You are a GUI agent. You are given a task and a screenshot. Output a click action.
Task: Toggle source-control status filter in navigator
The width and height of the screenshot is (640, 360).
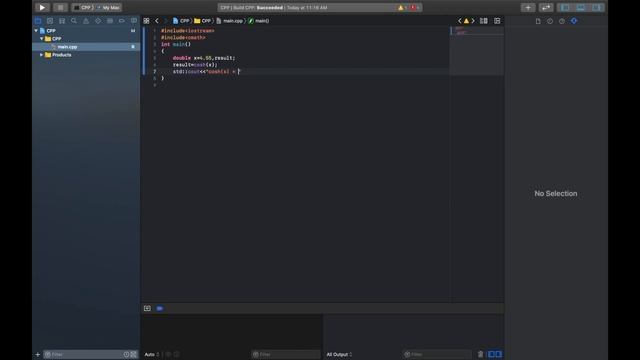[133, 355]
